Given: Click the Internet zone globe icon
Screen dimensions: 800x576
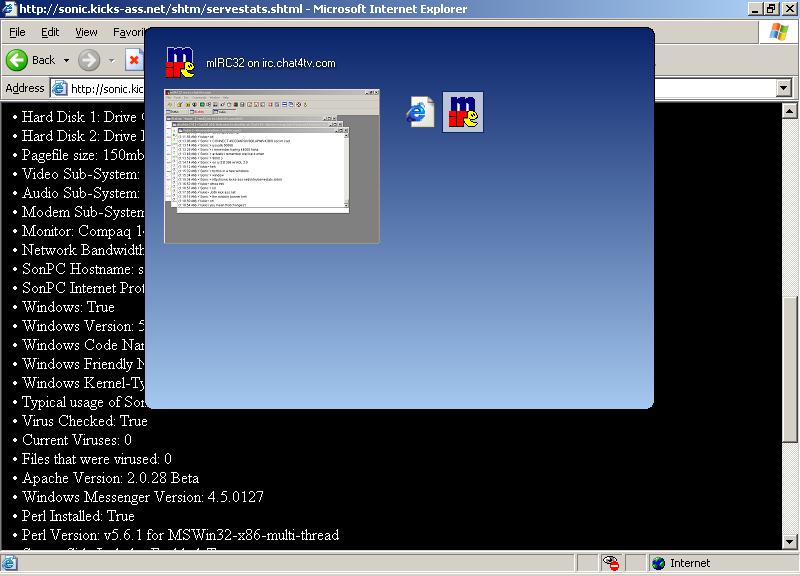Looking at the screenshot, I should [x=658, y=563].
